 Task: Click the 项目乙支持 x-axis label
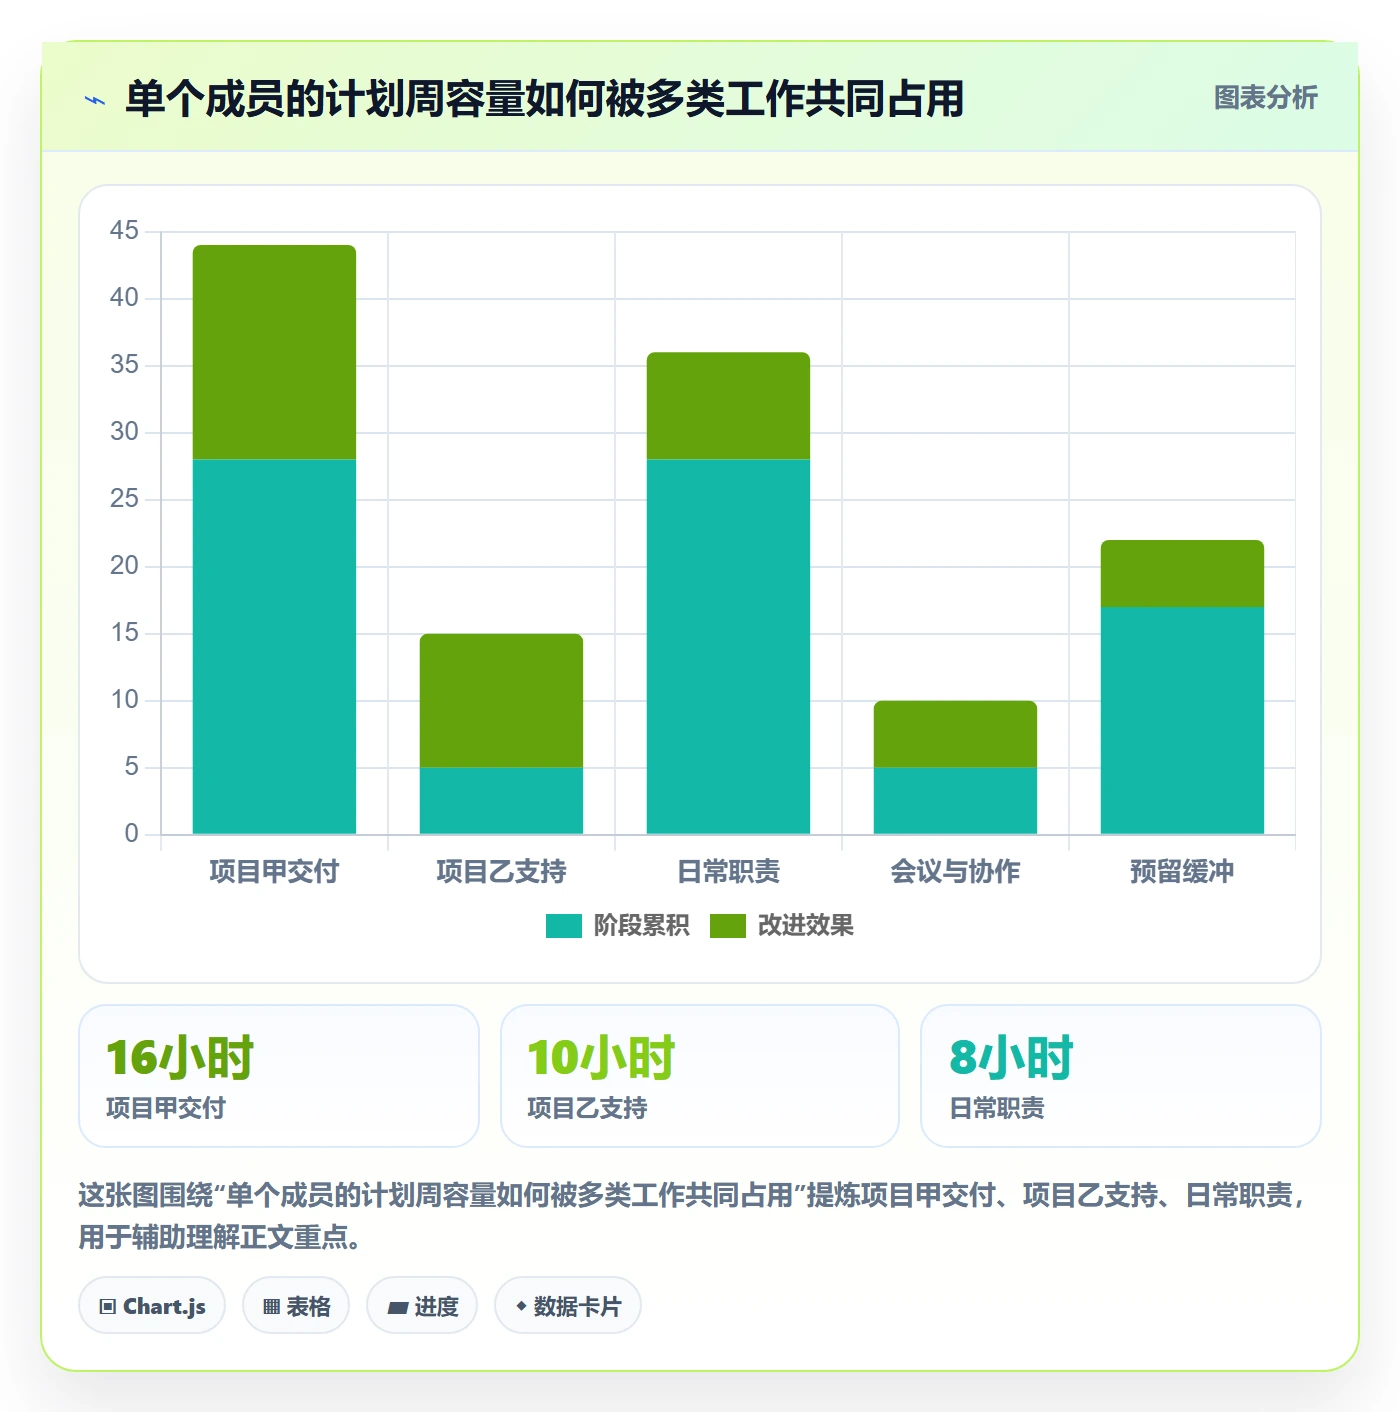point(501,871)
